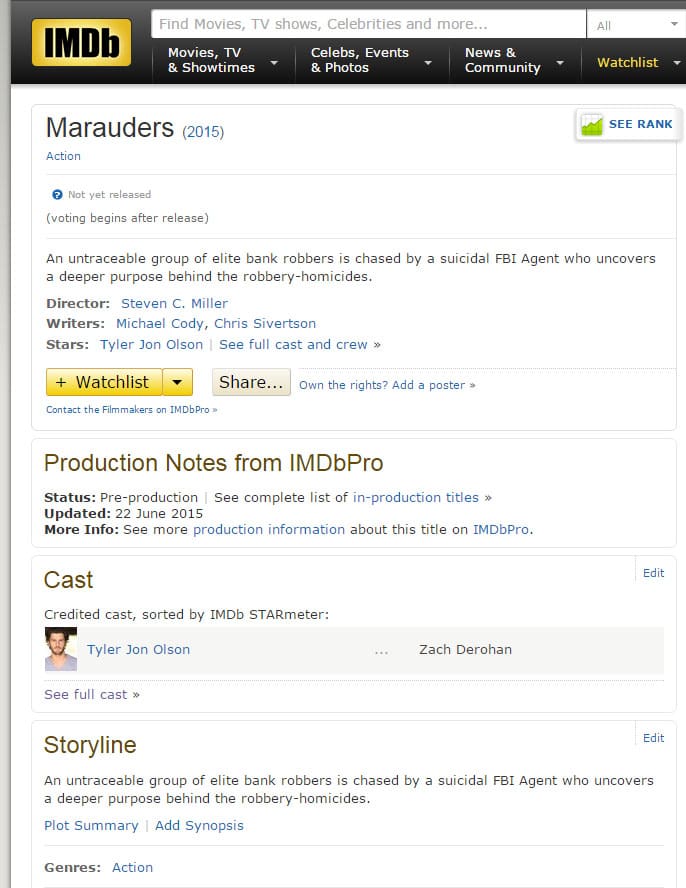Add Marauders to Watchlist
This screenshot has height=888, width=686.
pyautogui.click(x=104, y=382)
